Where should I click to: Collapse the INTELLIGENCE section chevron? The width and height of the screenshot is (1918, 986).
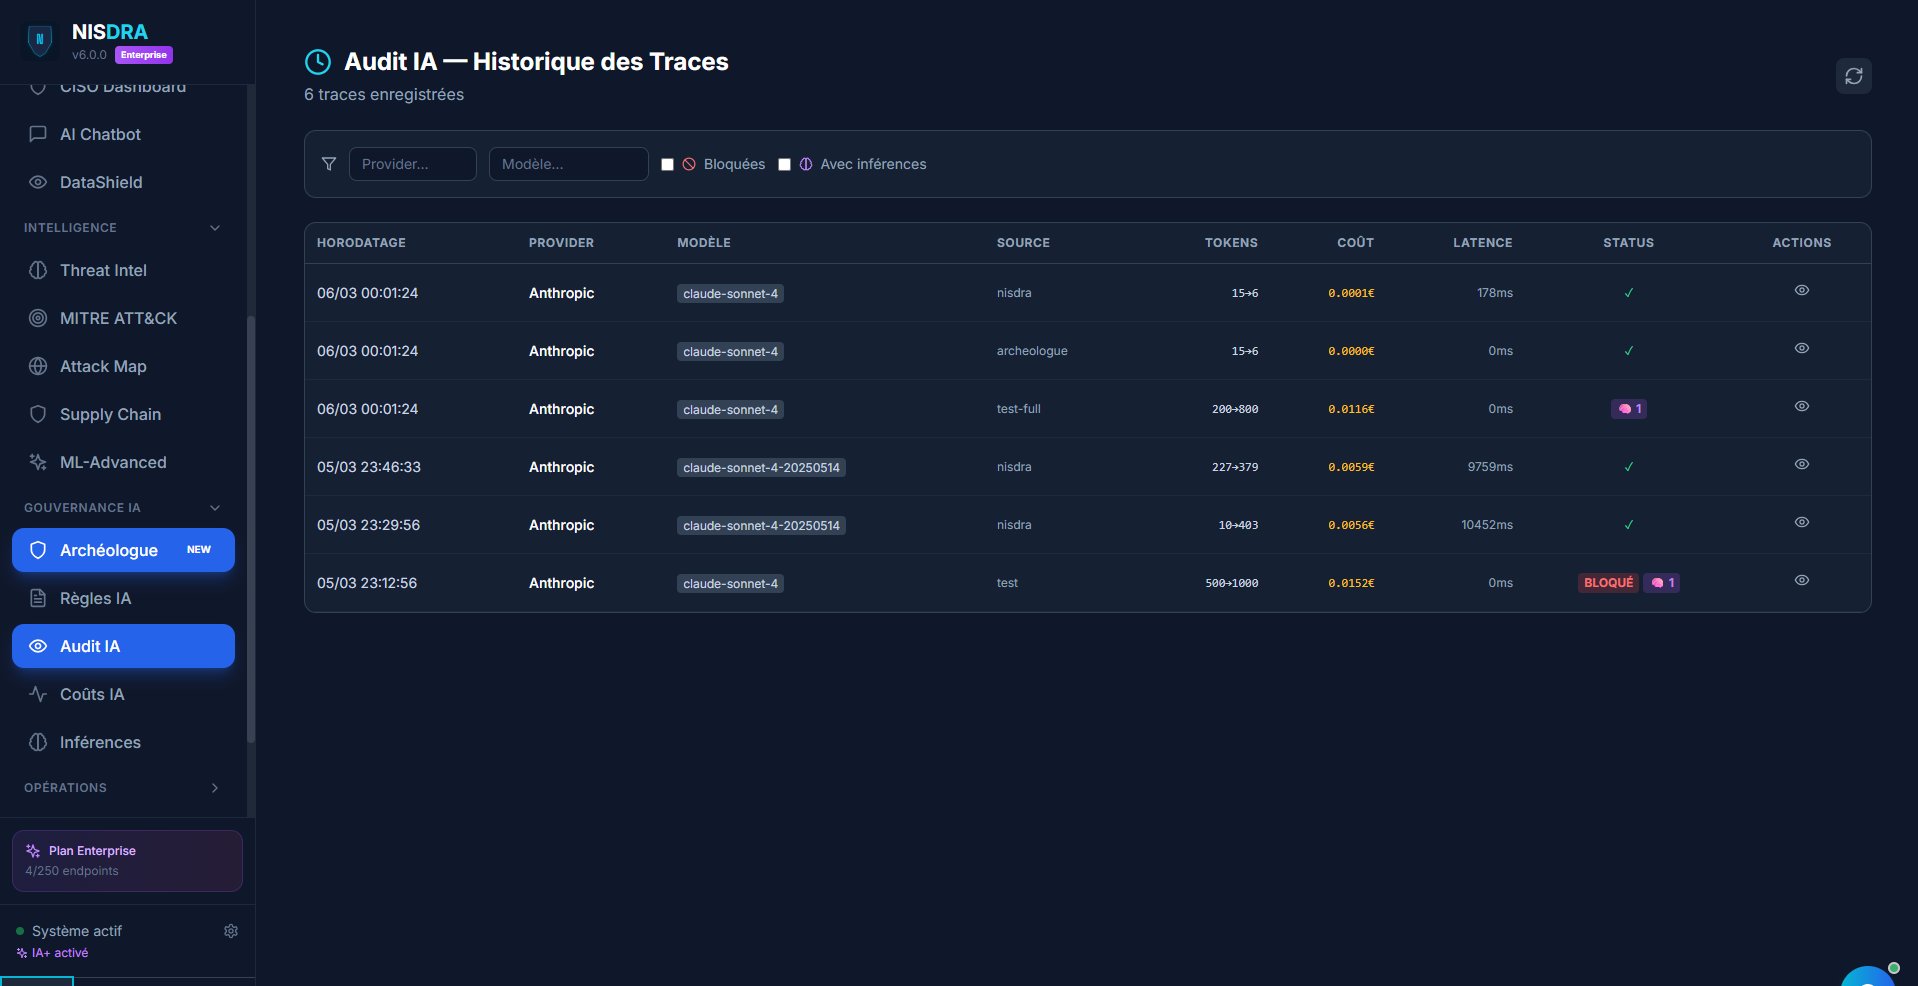coord(215,228)
